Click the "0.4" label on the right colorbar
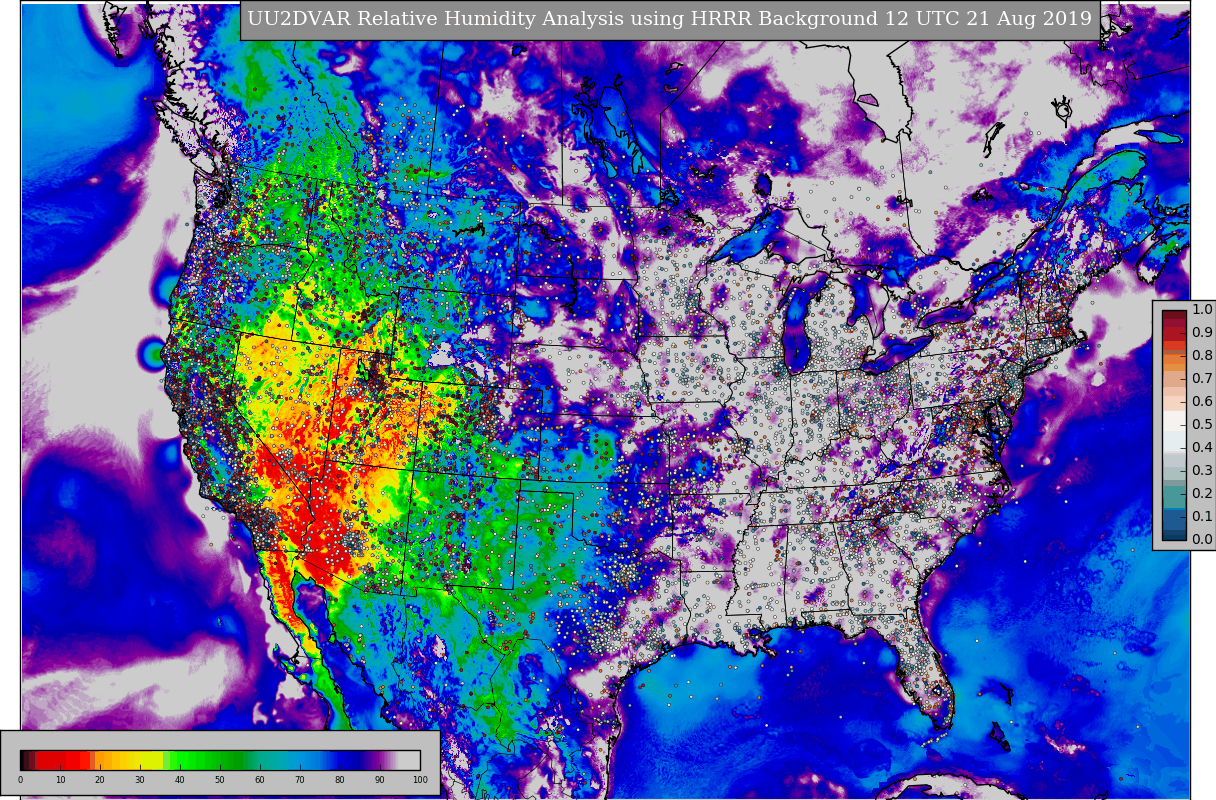Screen dimensions: 1216x800 pyautogui.click(x=1202, y=448)
